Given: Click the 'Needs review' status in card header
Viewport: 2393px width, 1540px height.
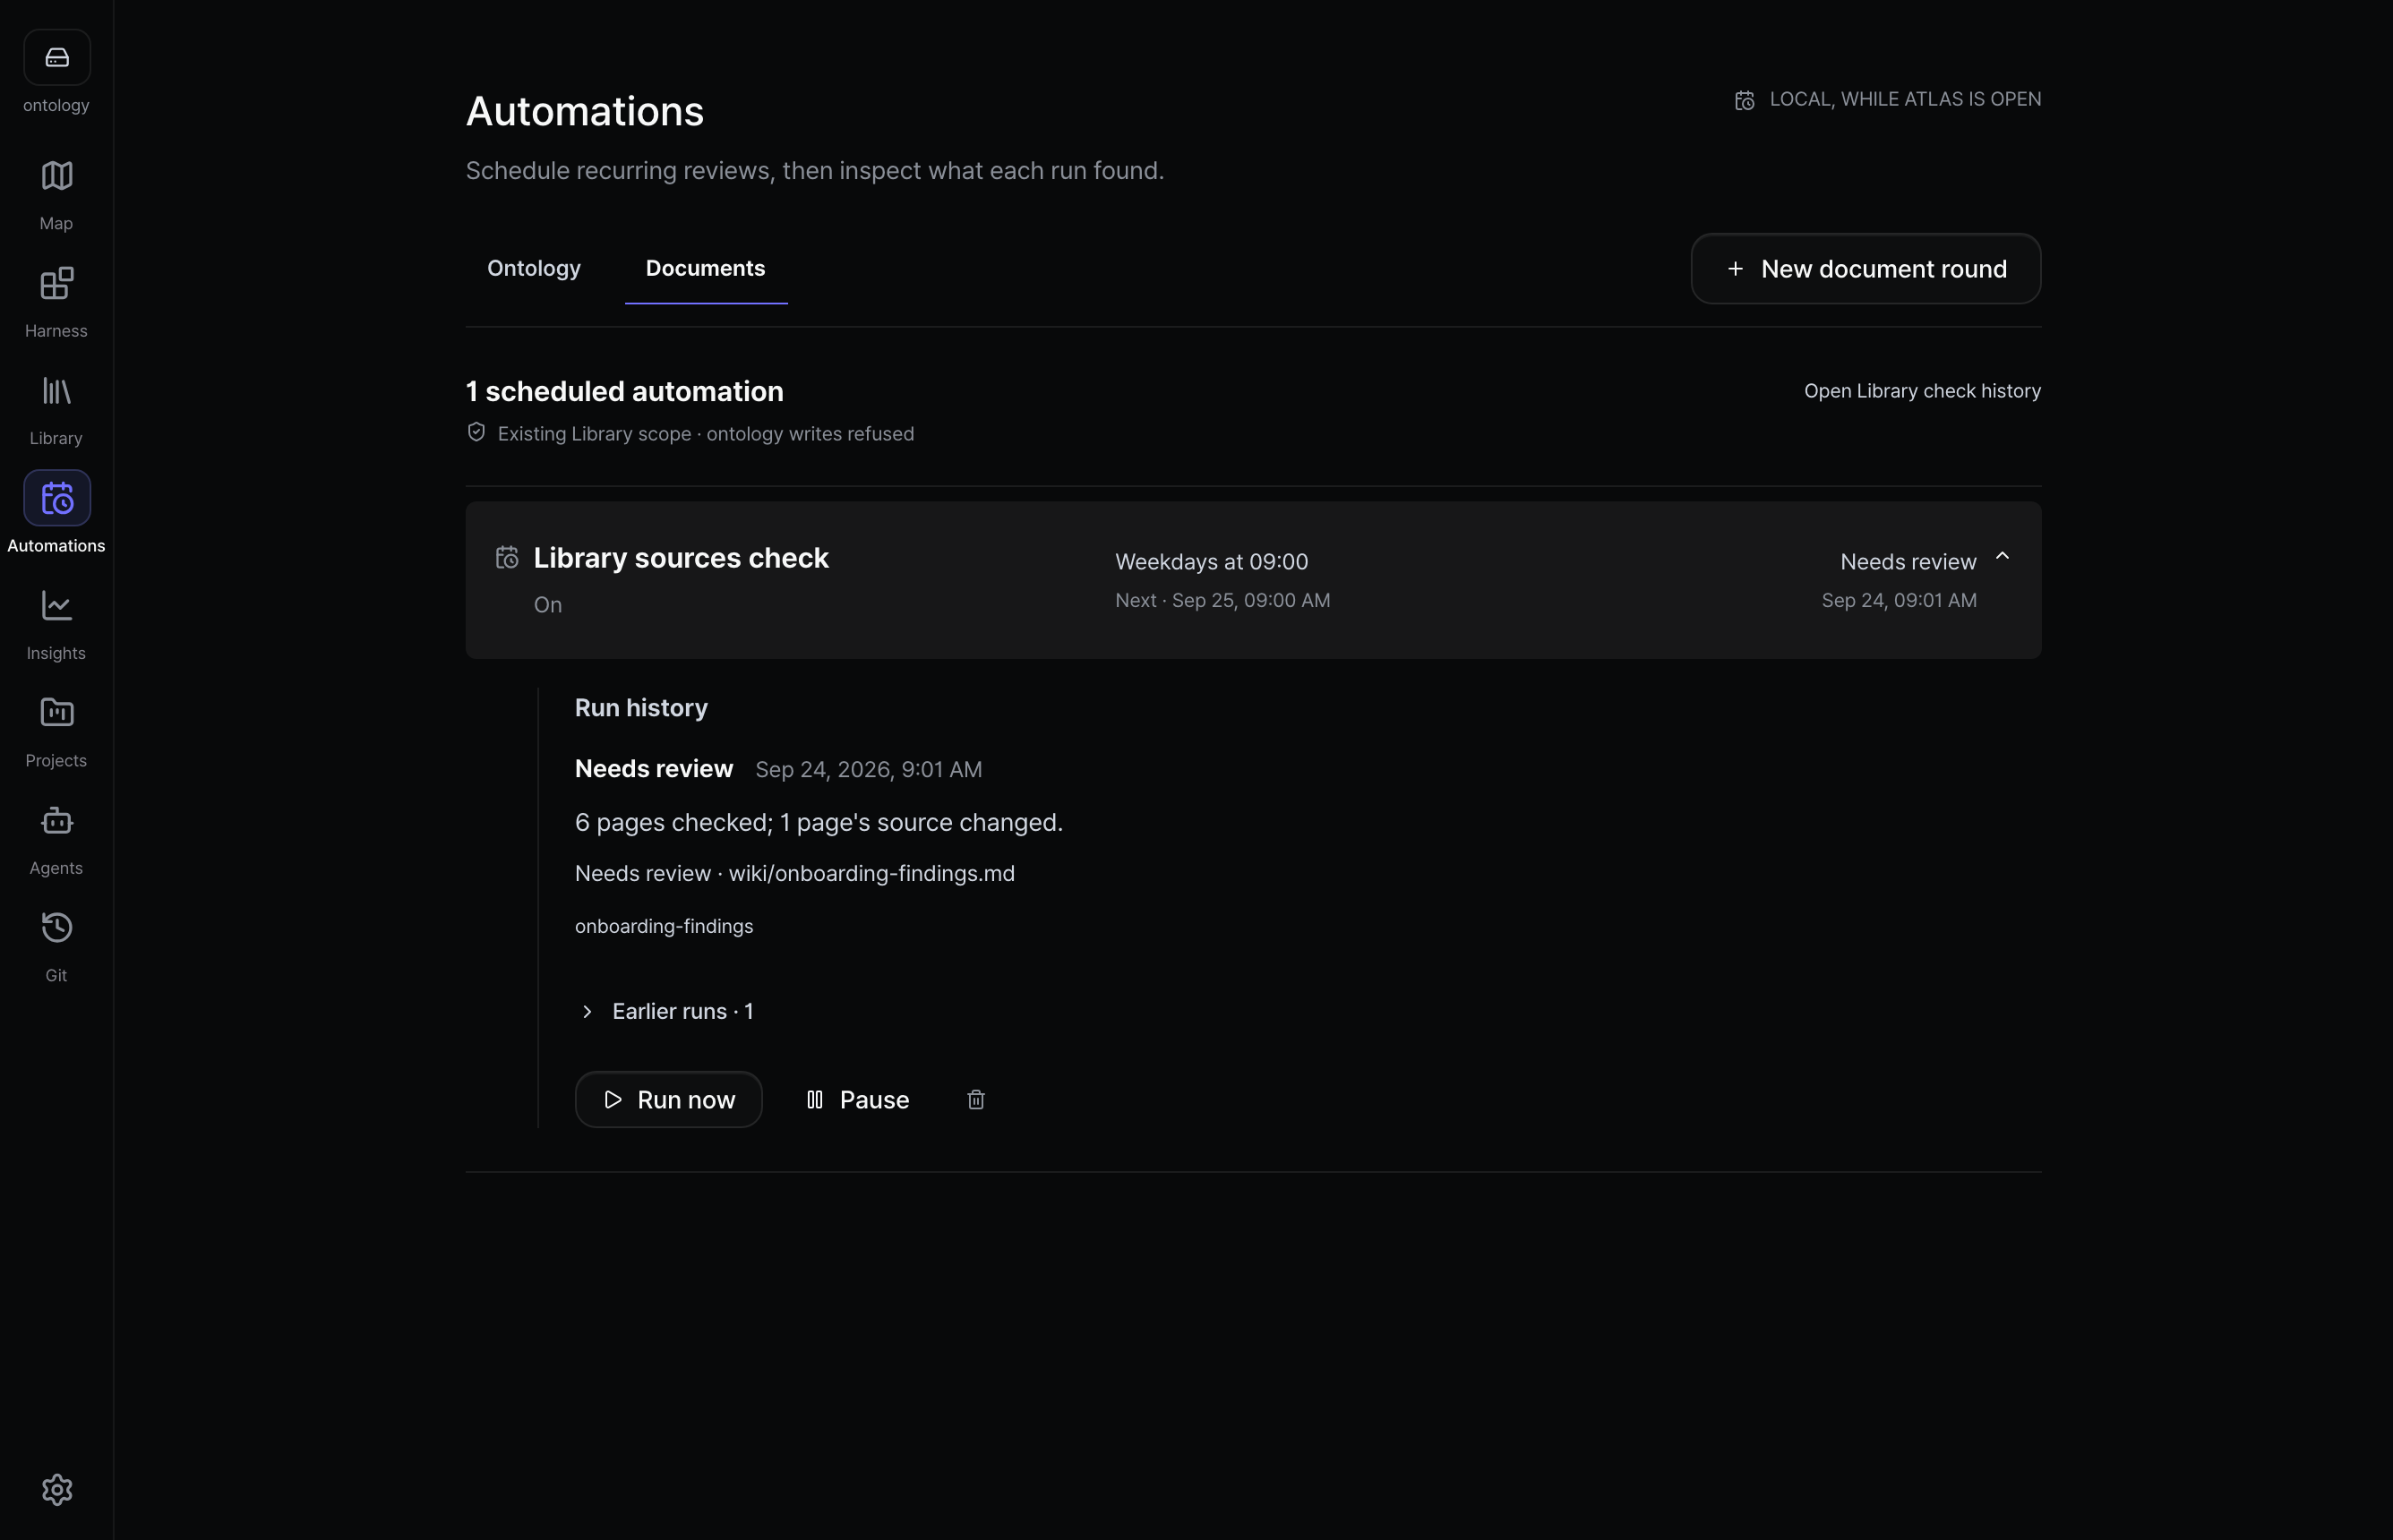Looking at the screenshot, I should point(1908,562).
